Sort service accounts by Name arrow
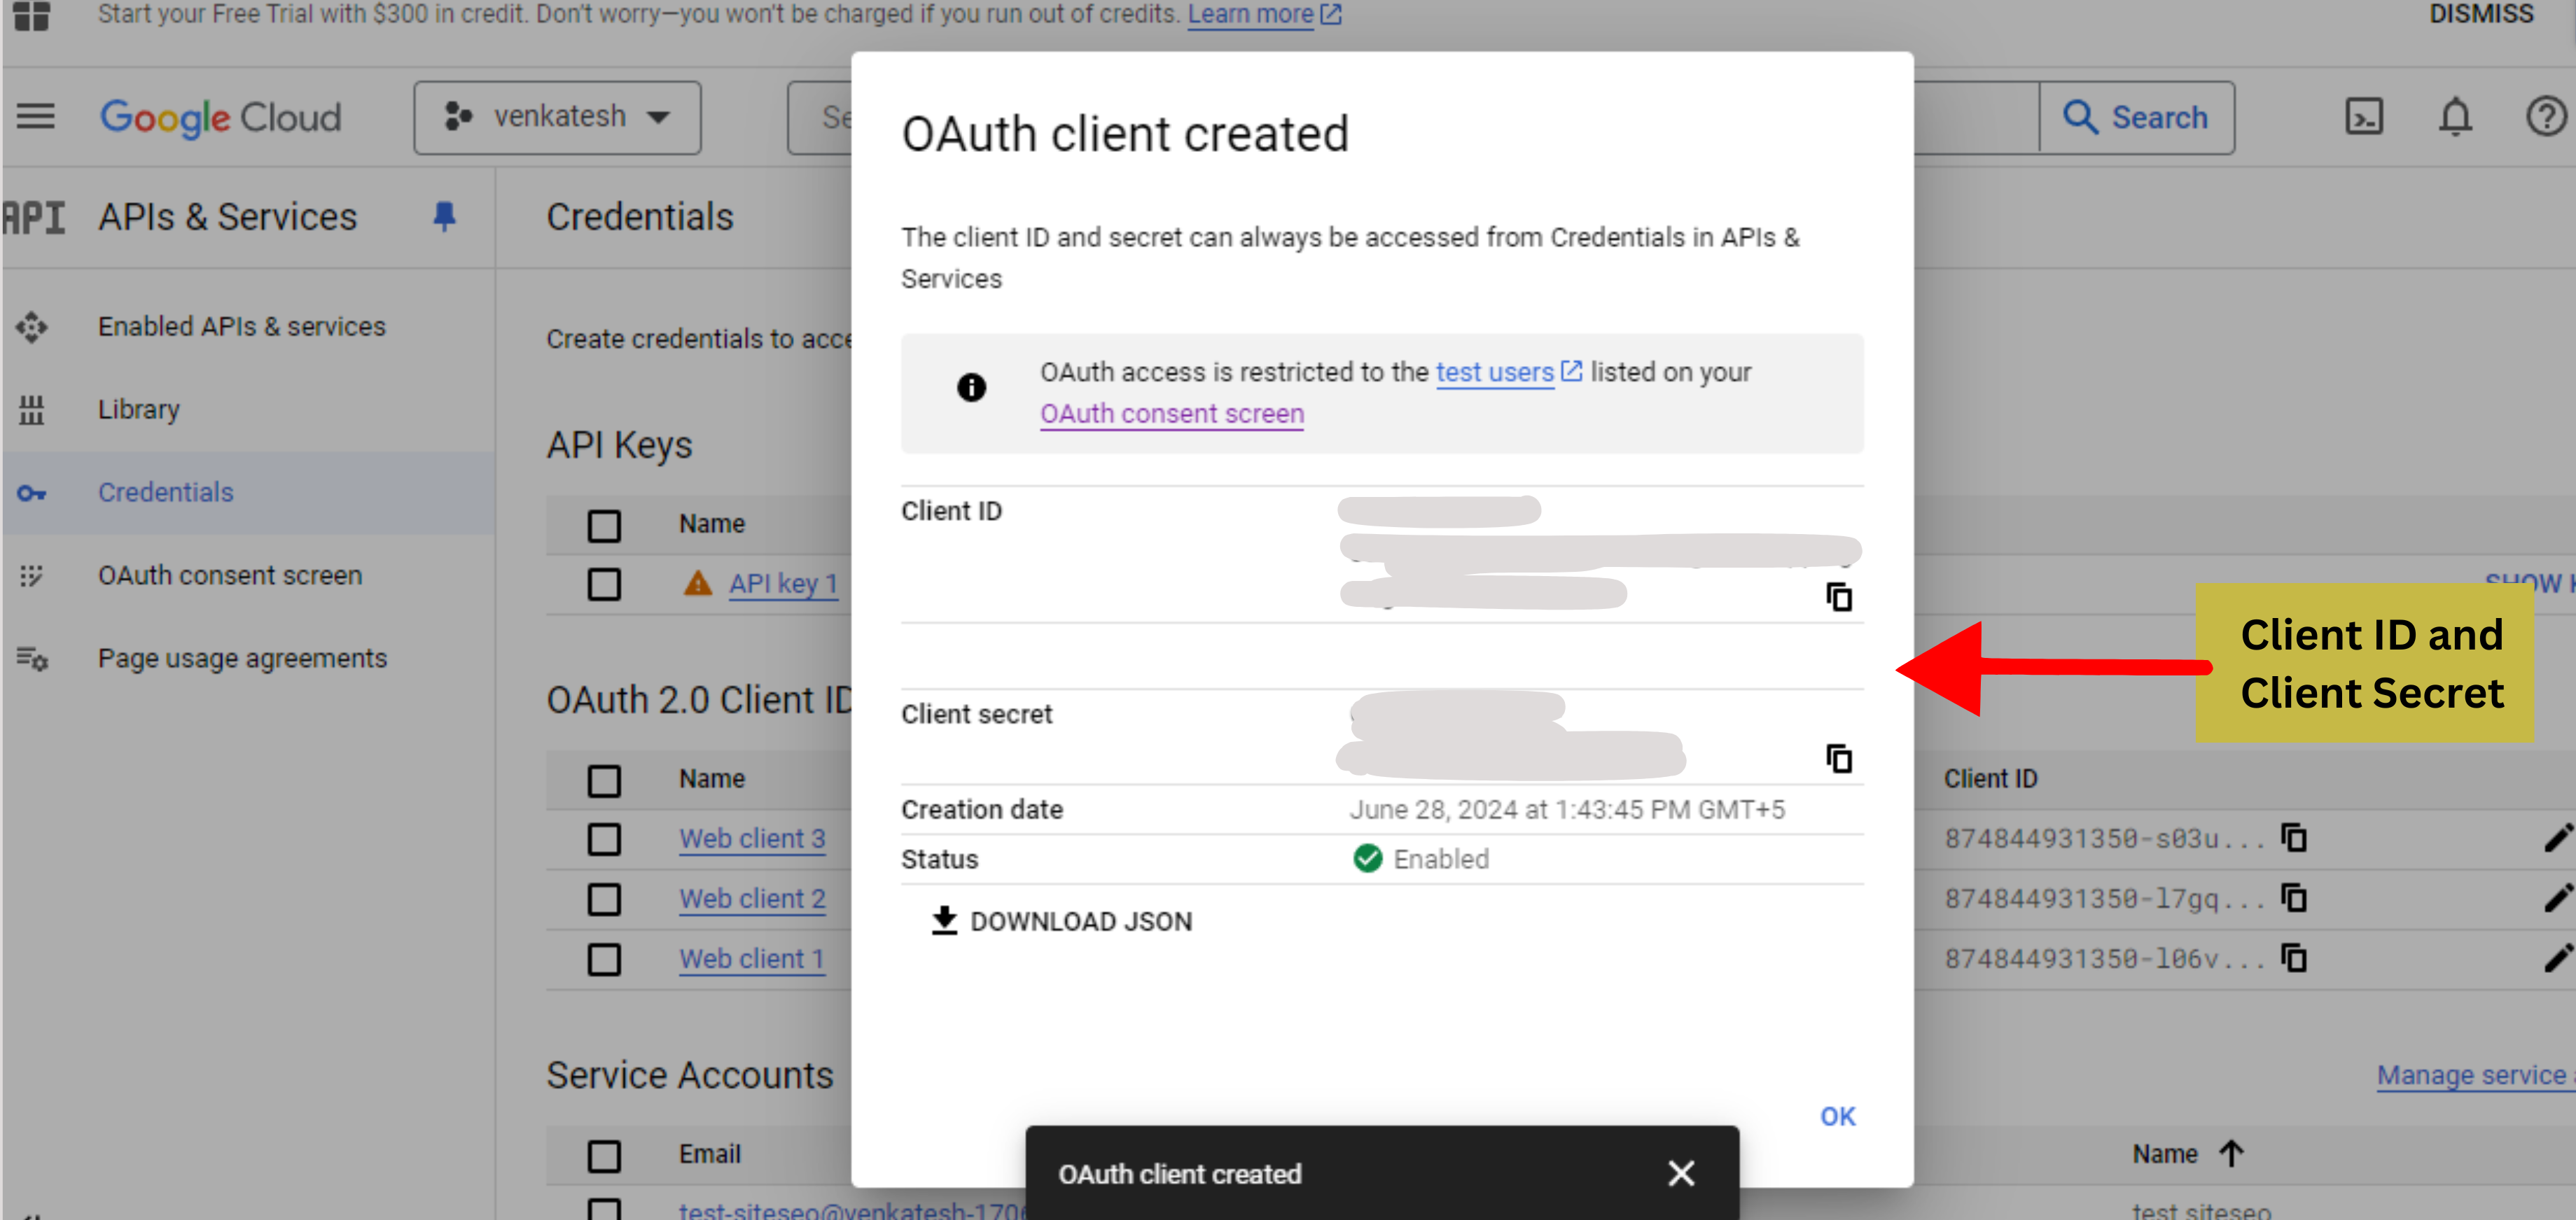This screenshot has width=2576, height=1220. point(2231,1153)
